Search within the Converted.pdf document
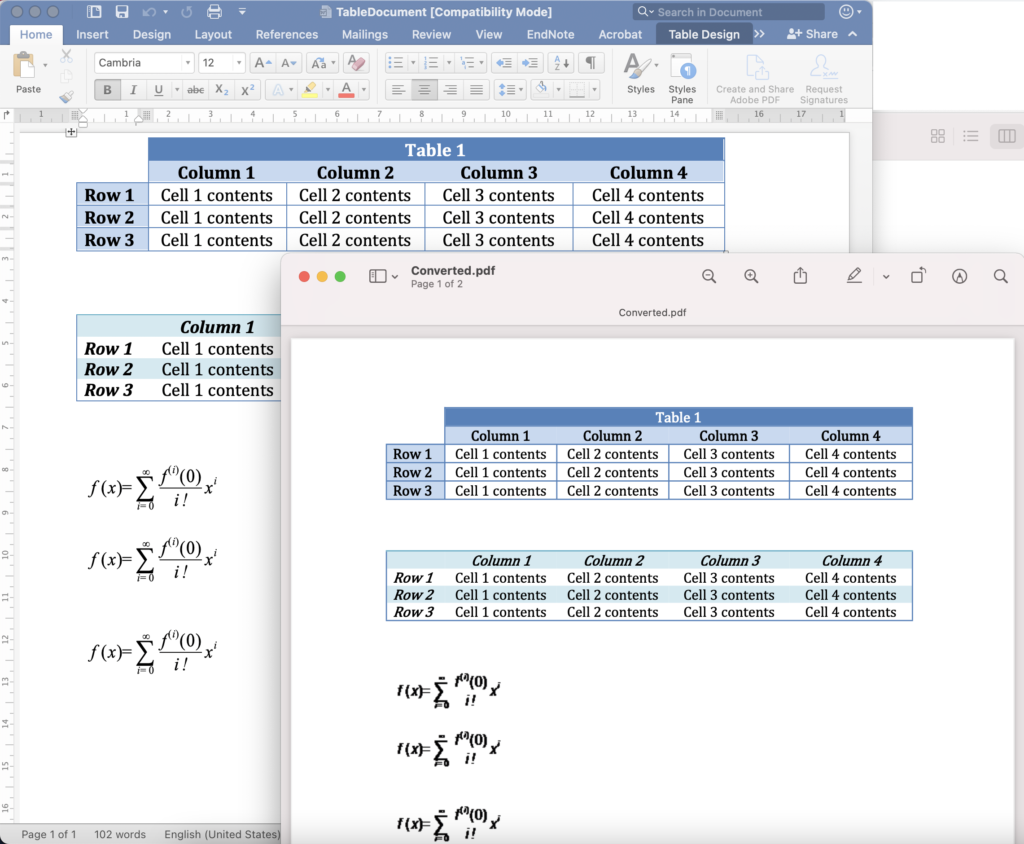This screenshot has width=1024, height=844. (x=1000, y=277)
